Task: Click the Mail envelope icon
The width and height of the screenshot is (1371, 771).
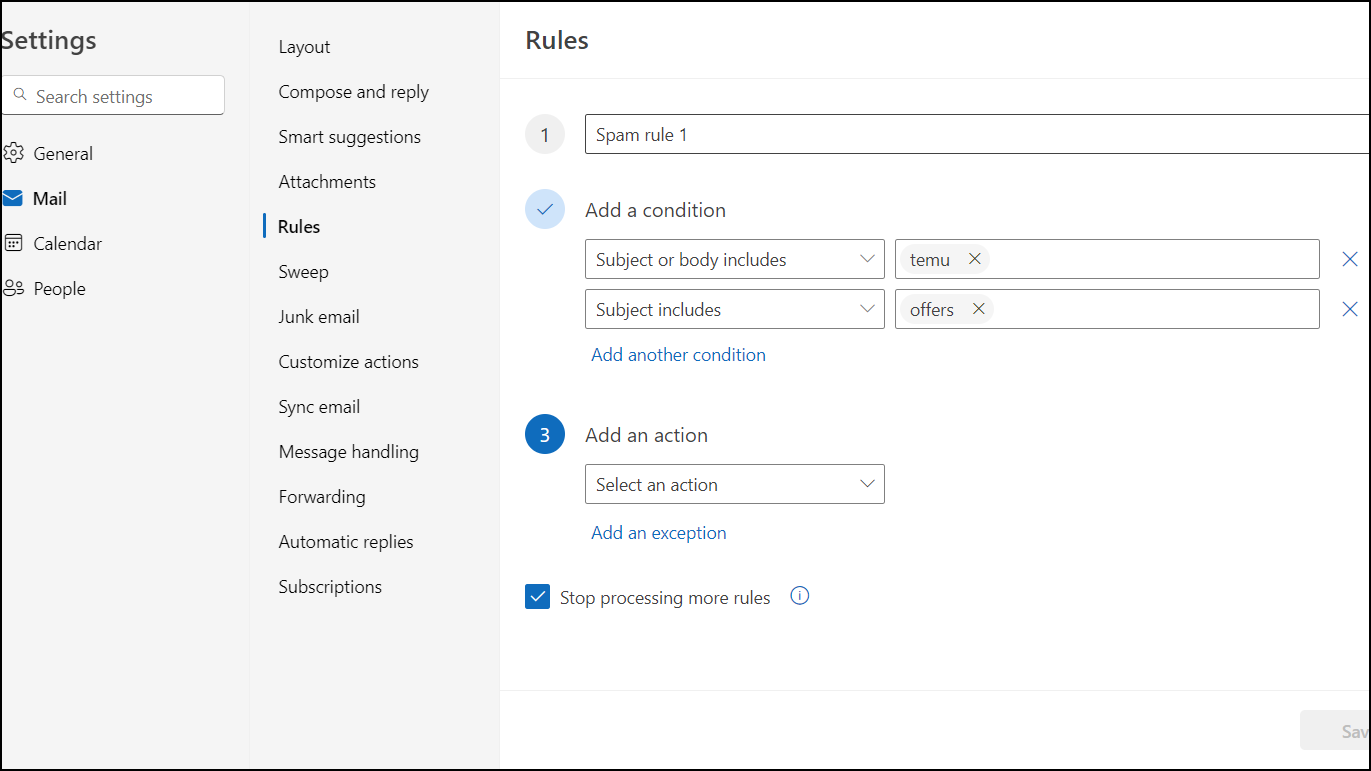Action: (13, 198)
